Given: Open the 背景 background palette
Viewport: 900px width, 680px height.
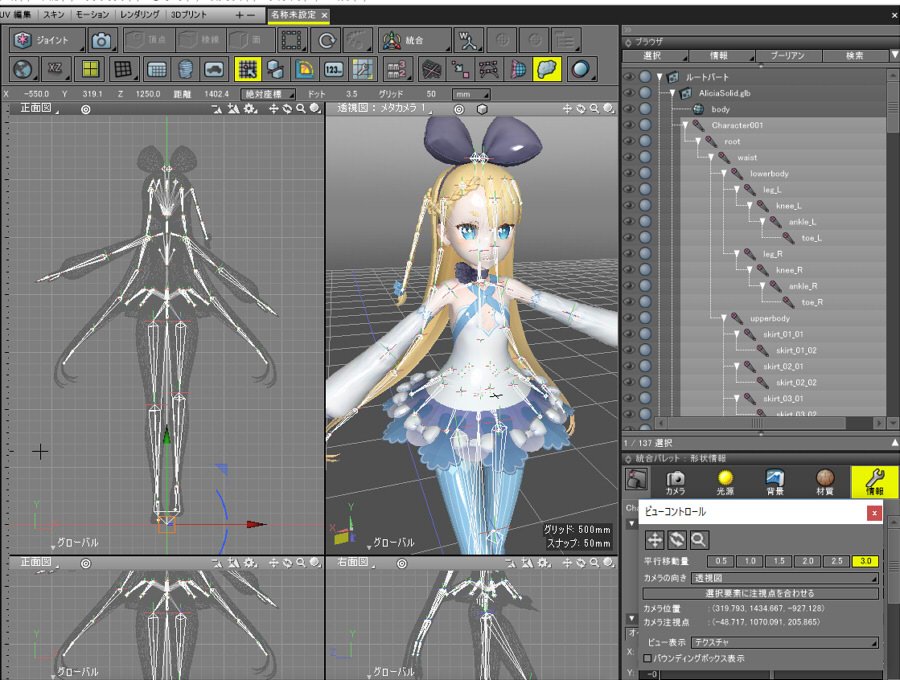Looking at the screenshot, I should [x=775, y=482].
